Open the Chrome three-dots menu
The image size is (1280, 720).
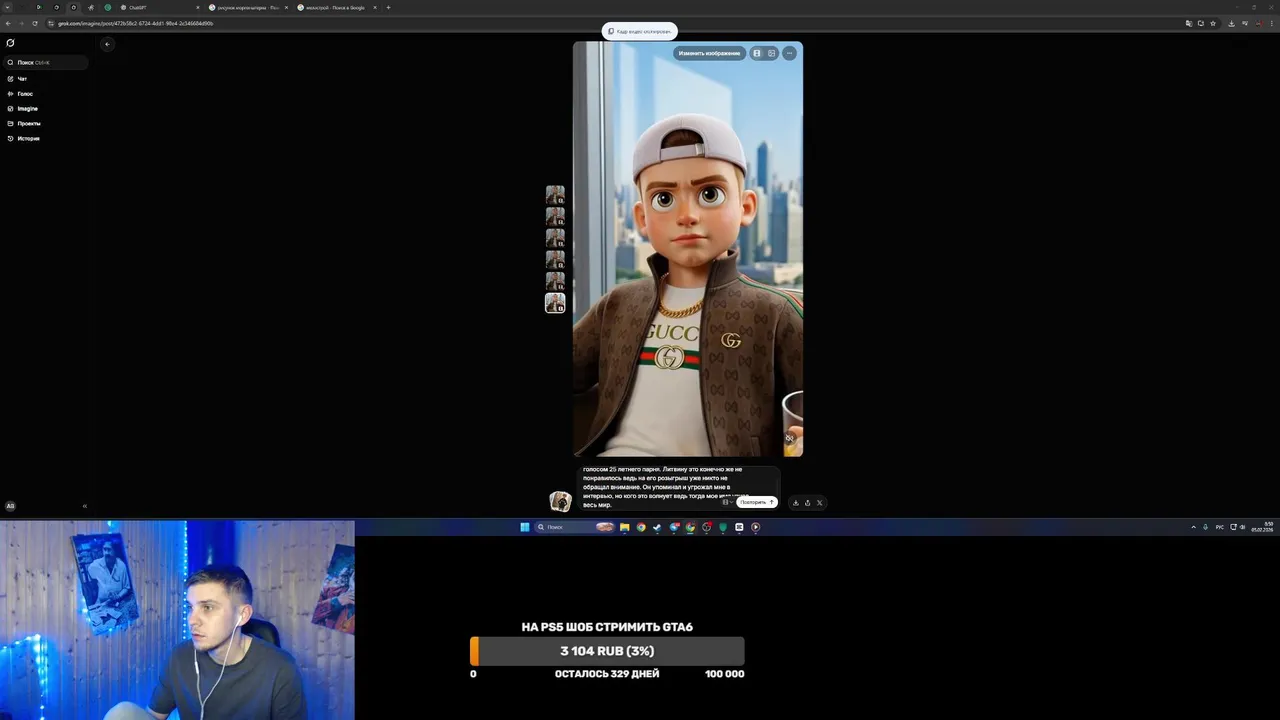click(x=1272, y=23)
